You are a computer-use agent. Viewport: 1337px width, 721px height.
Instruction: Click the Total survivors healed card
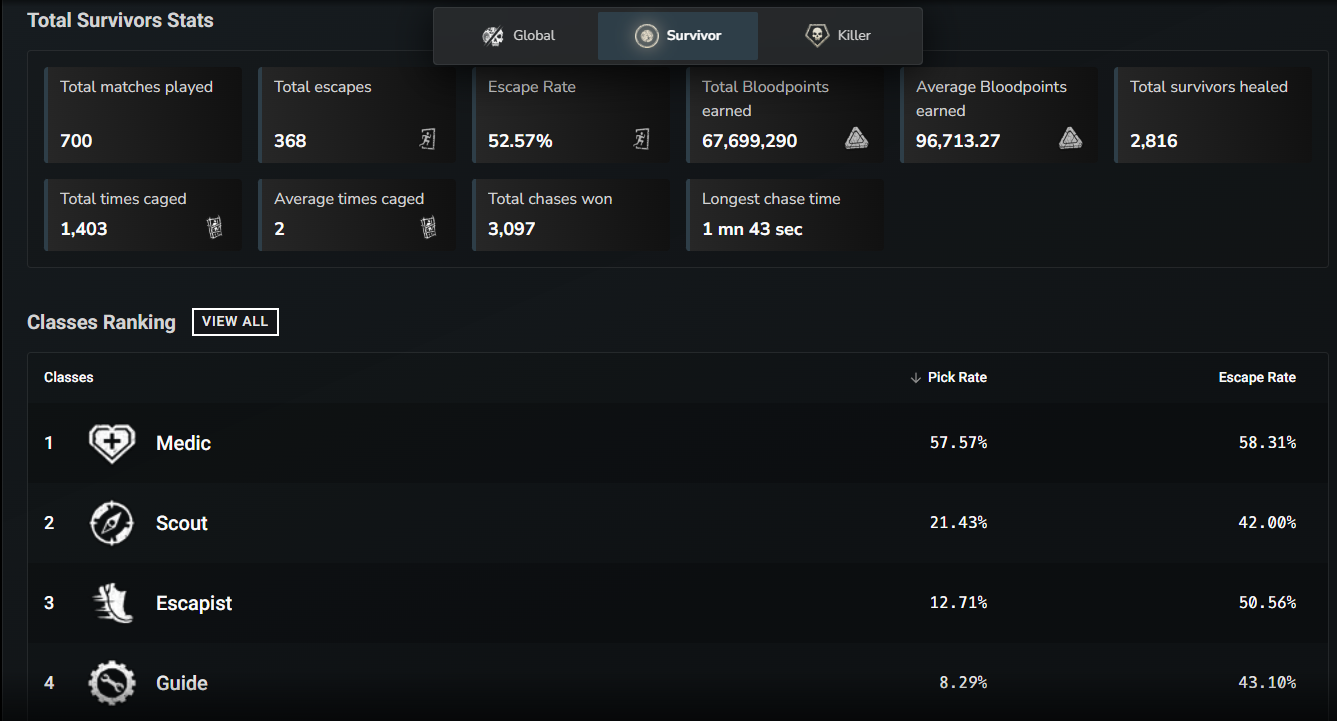[1213, 115]
